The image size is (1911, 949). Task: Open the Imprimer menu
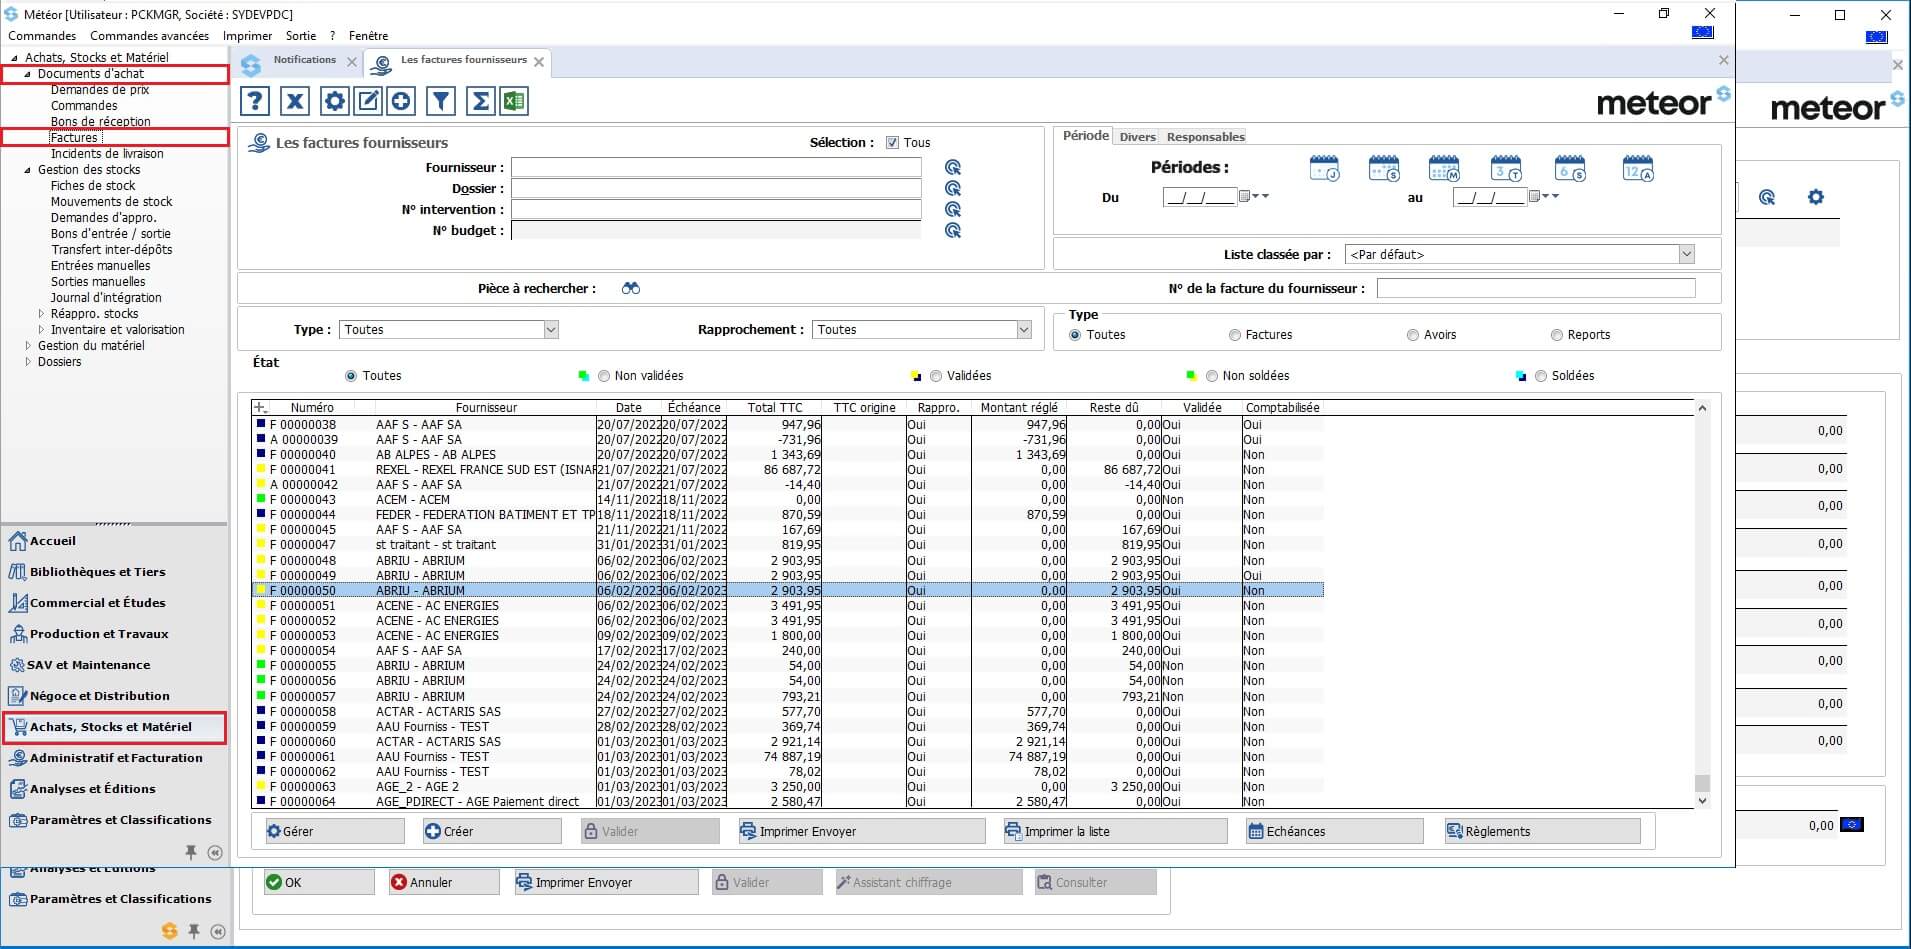coord(248,36)
